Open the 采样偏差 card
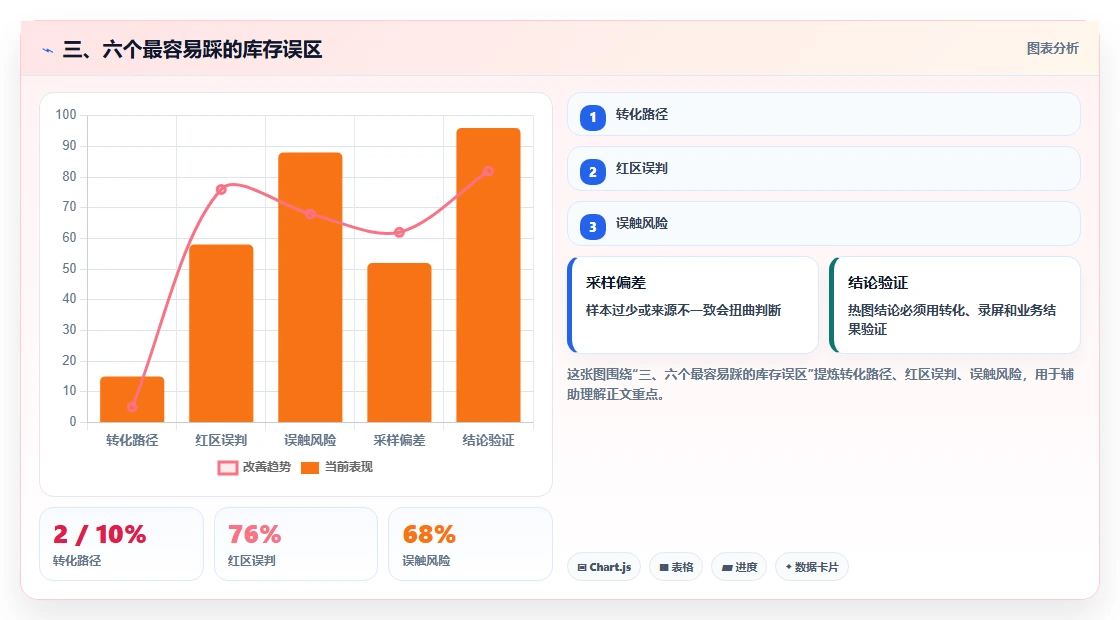Viewport: 1120px width, 620px height. point(693,305)
